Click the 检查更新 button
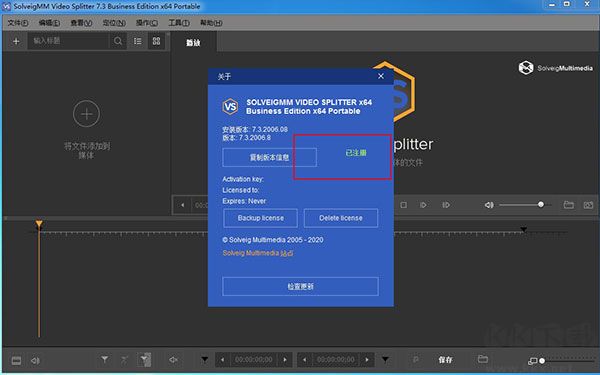 (300, 286)
